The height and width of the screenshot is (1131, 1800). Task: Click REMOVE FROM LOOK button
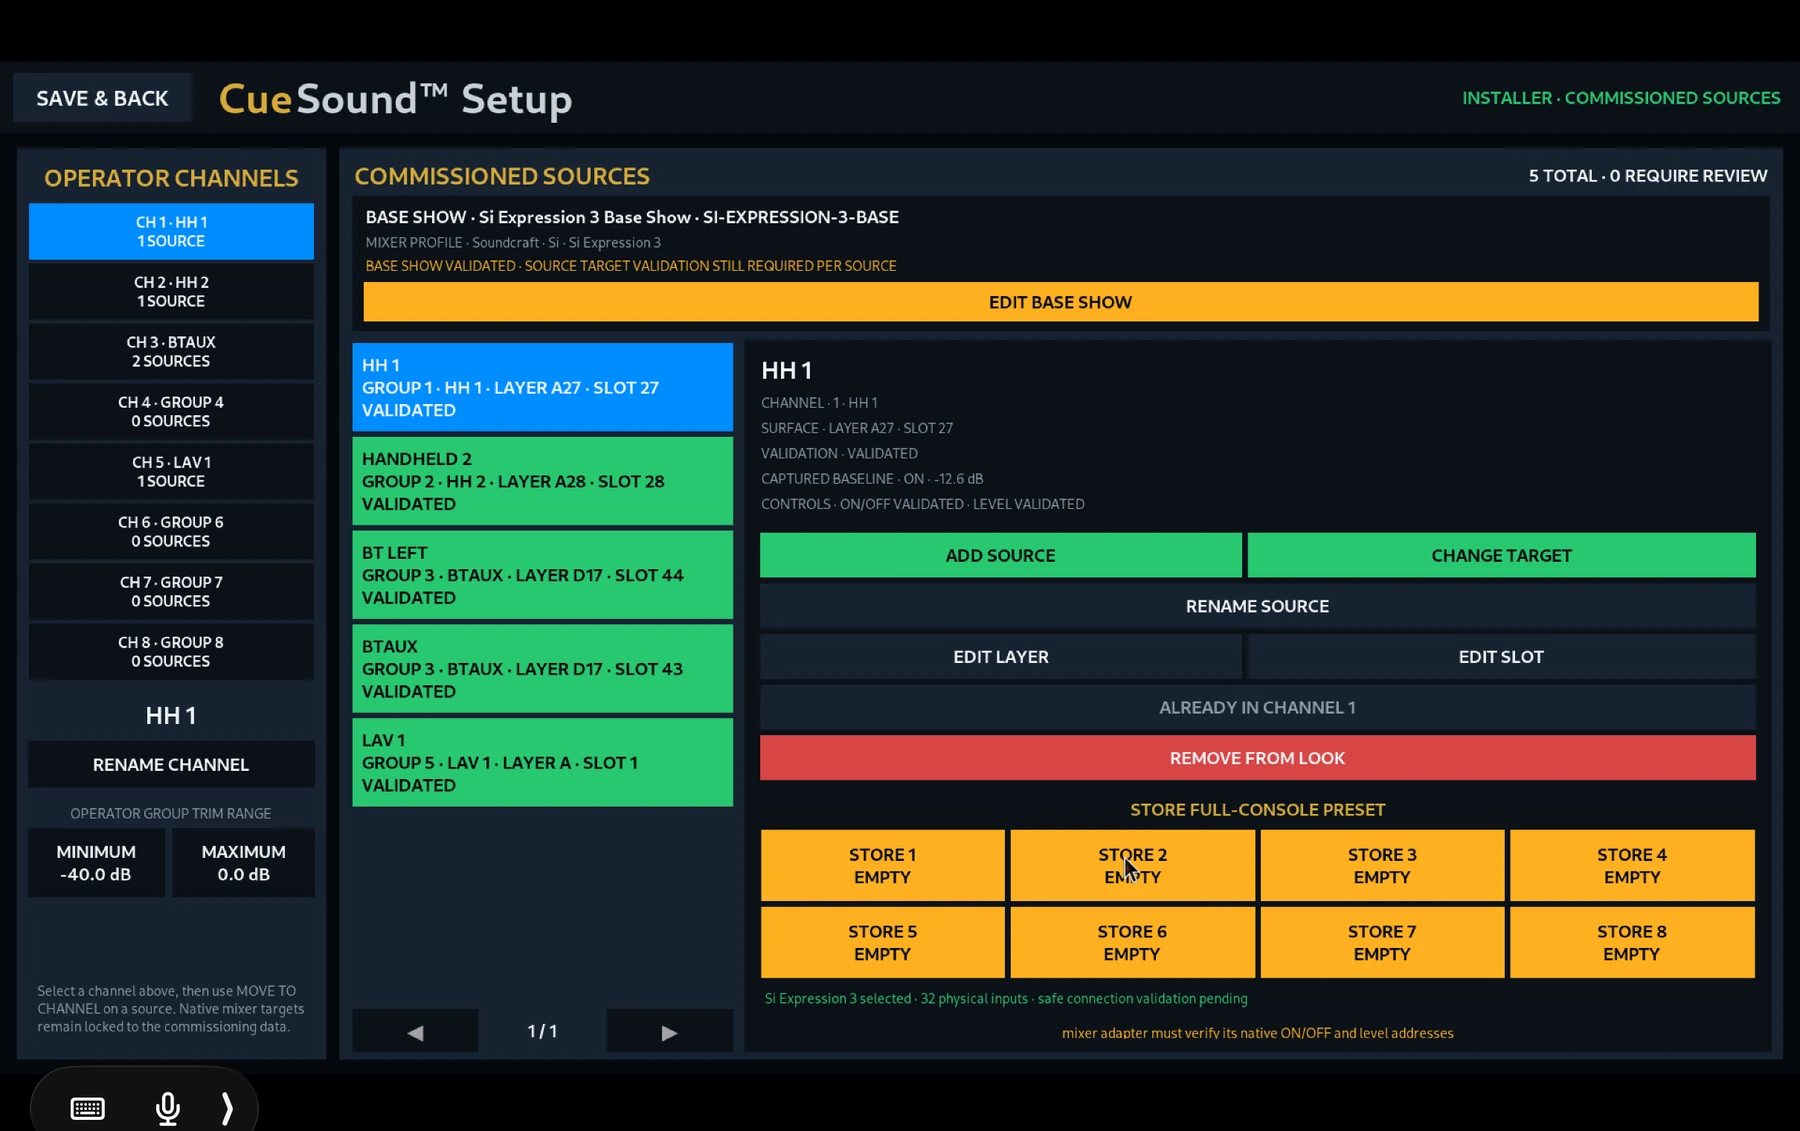pyautogui.click(x=1257, y=758)
